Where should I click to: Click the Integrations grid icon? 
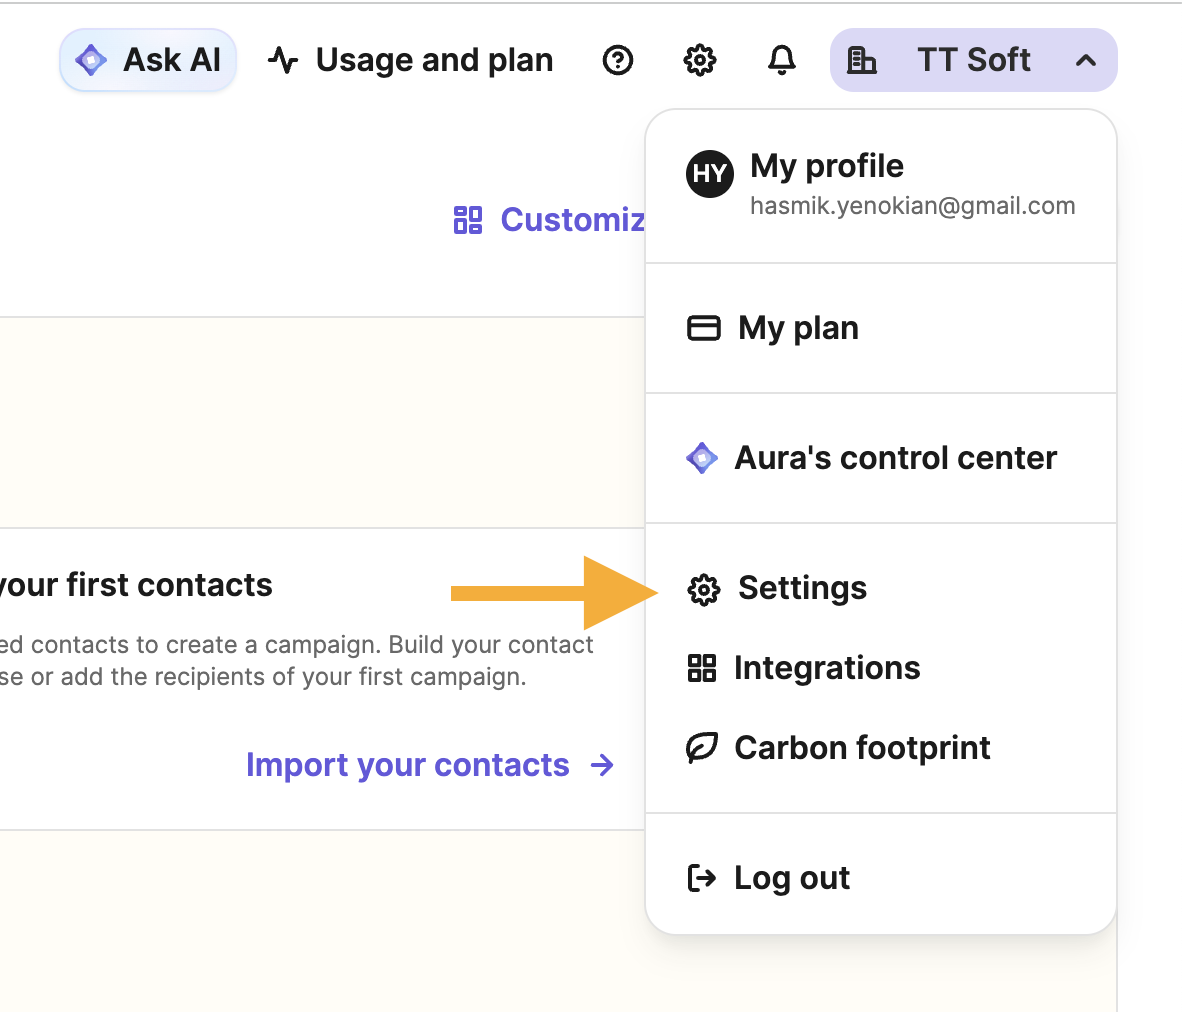coord(702,668)
